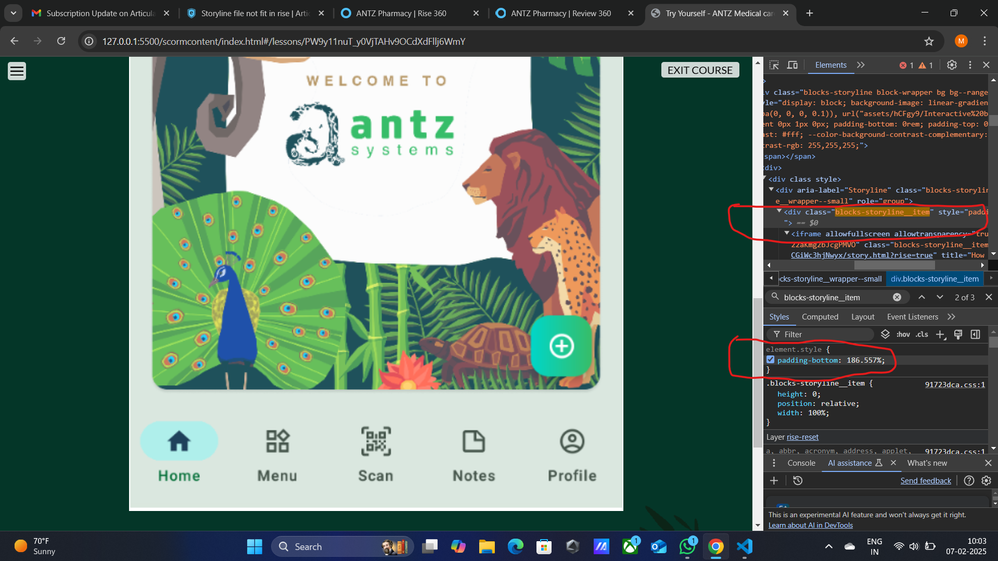Open the Profile person icon
The width and height of the screenshot is (998, 561).
572,441
